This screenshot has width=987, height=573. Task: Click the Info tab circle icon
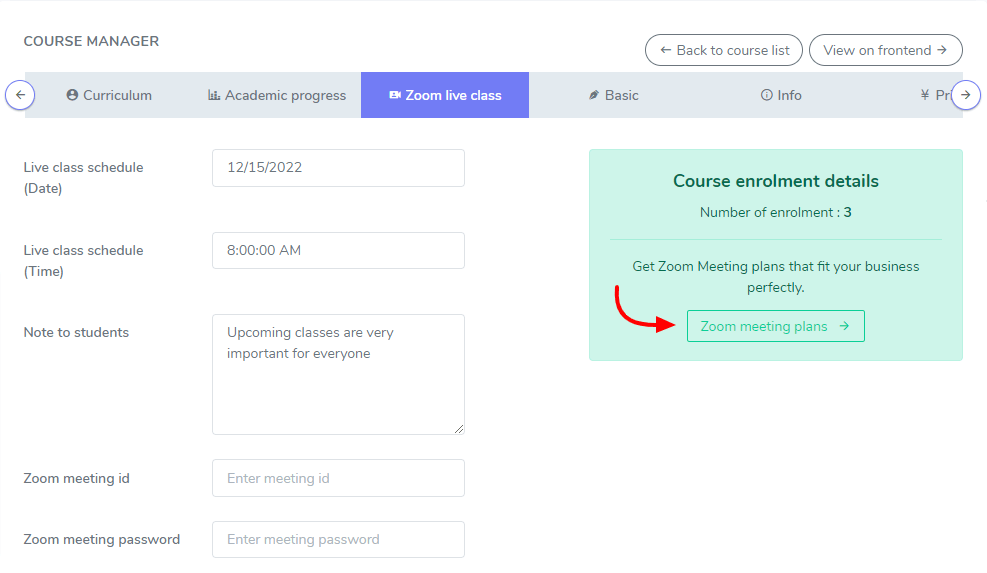(x=767, y=96)
